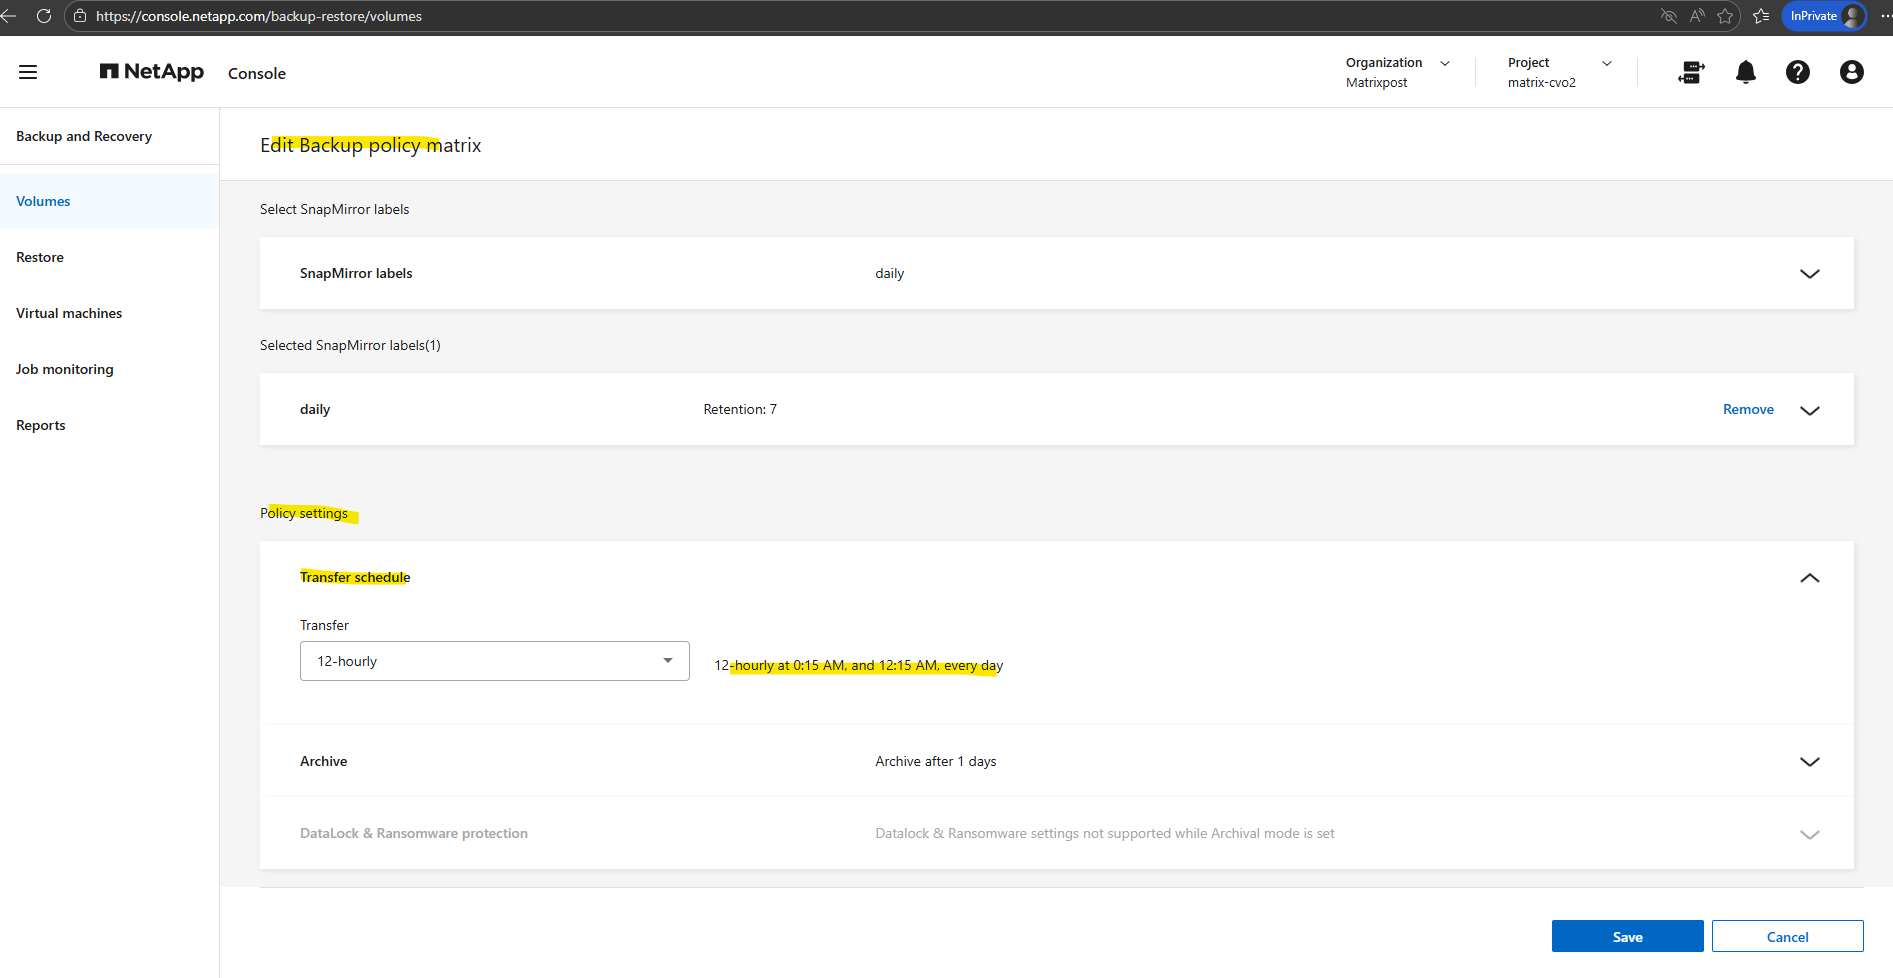
Task: Open the help question mark icon
Action: [1797, 72]
